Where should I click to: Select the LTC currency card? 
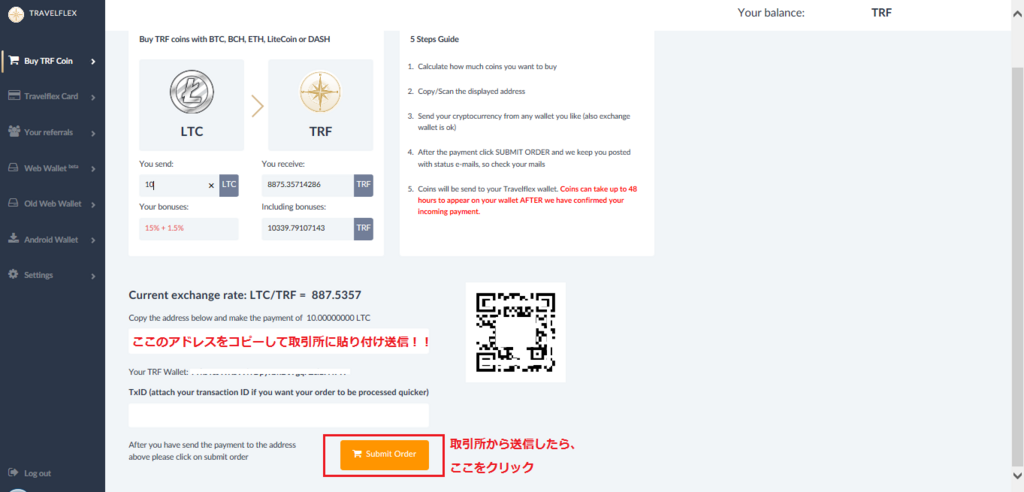pos(191,105)
